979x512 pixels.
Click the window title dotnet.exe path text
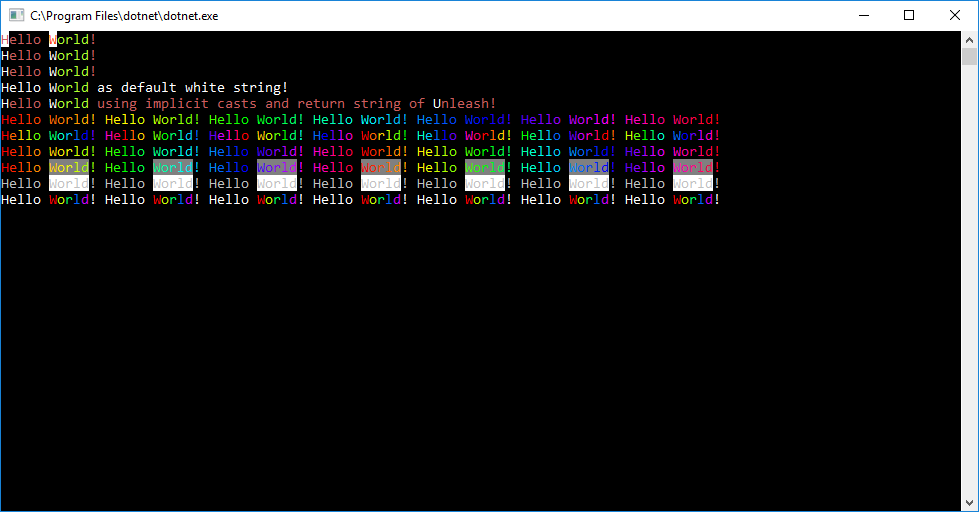tap(124, 16)
